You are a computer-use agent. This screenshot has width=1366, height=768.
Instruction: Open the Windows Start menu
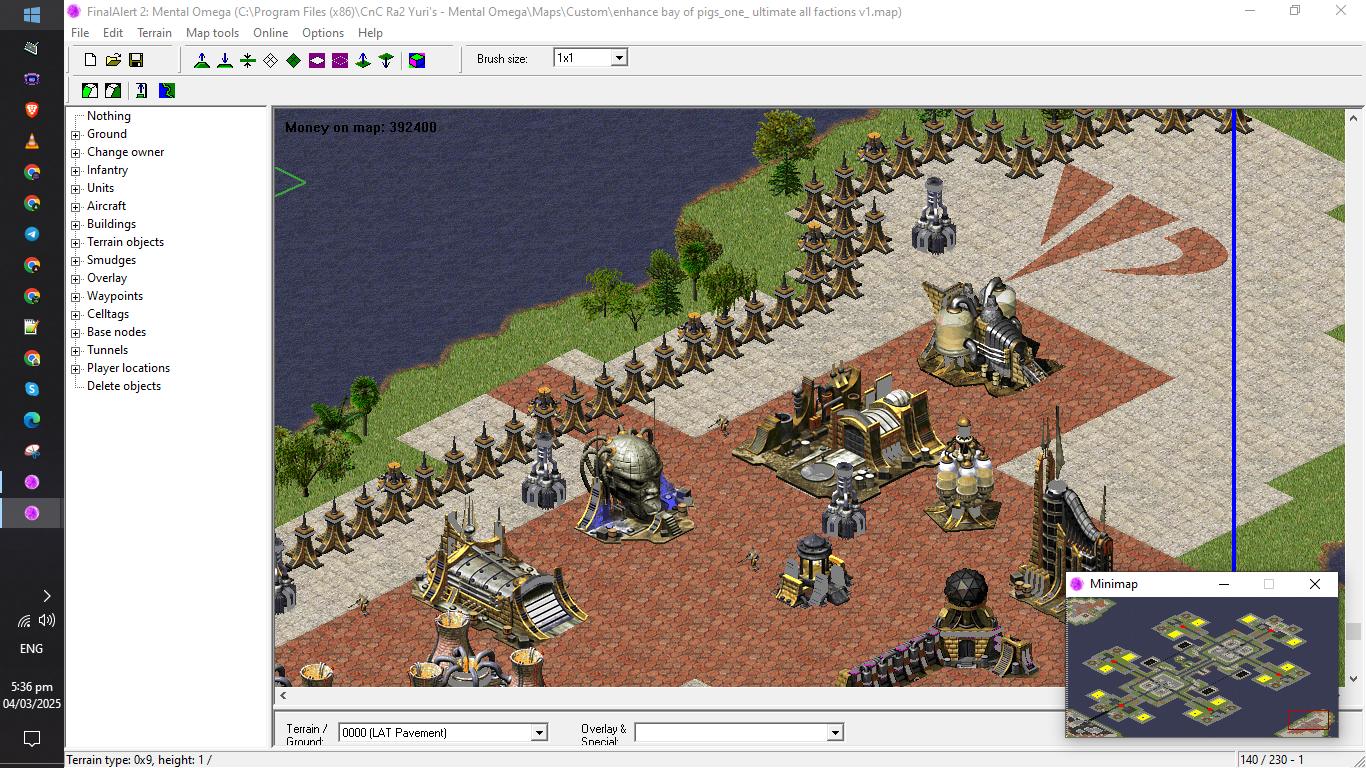tap(31, 15)
